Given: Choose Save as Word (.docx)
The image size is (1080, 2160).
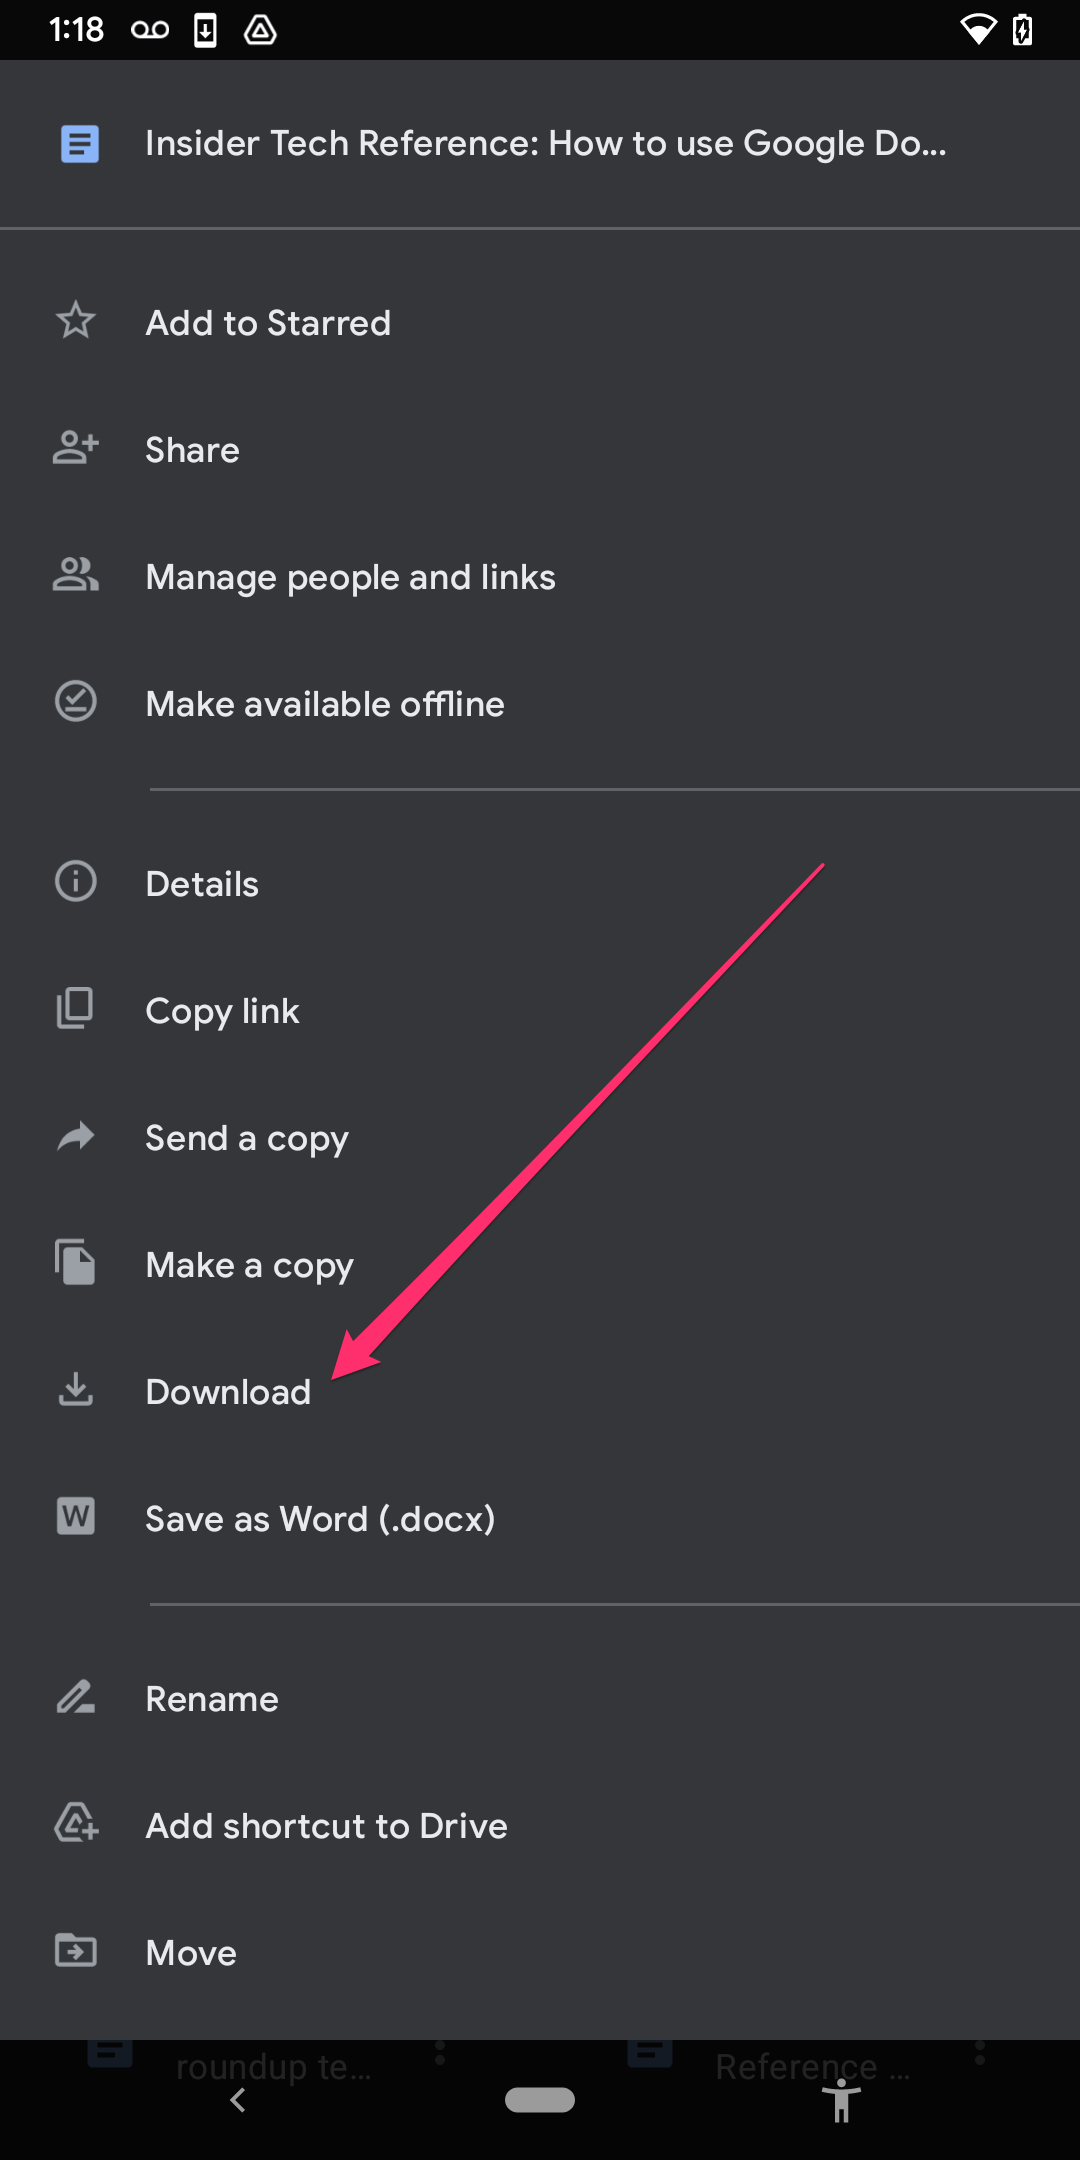Looking at the screenshot, I should click(x=540, y=1518).
